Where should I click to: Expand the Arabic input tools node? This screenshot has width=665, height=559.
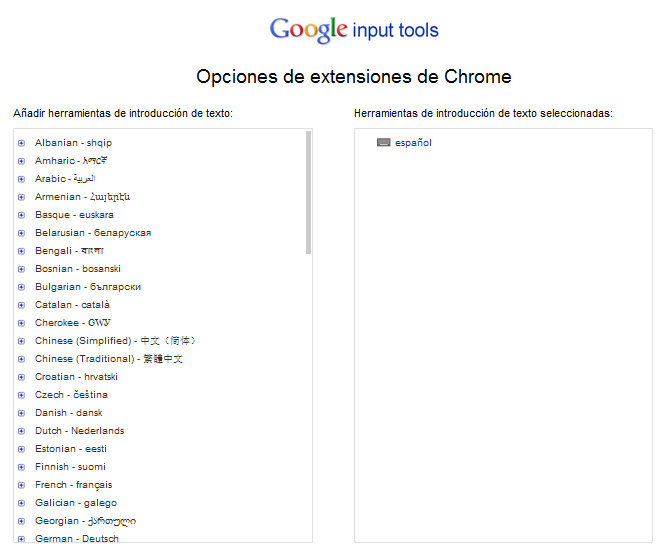pos(21,179)
